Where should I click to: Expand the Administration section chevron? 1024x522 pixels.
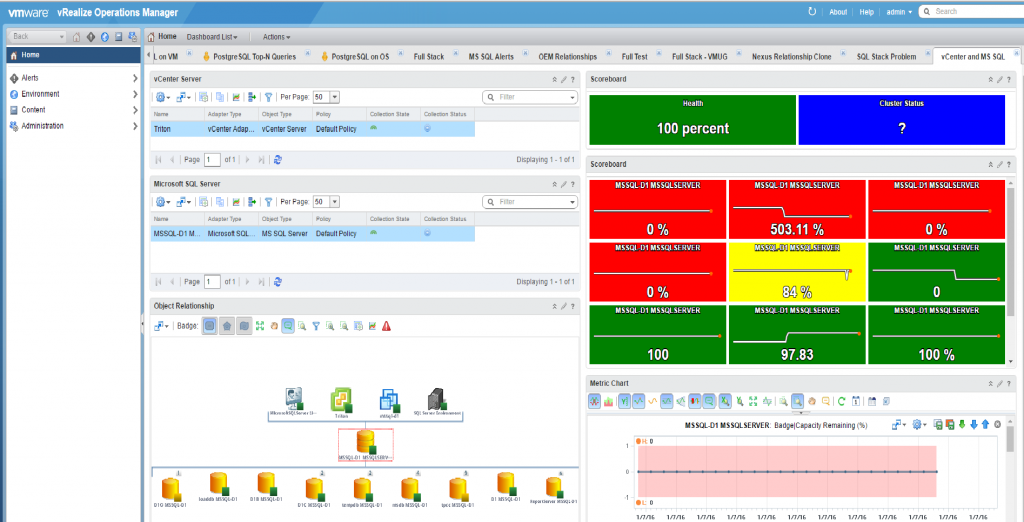click(135, 126)
